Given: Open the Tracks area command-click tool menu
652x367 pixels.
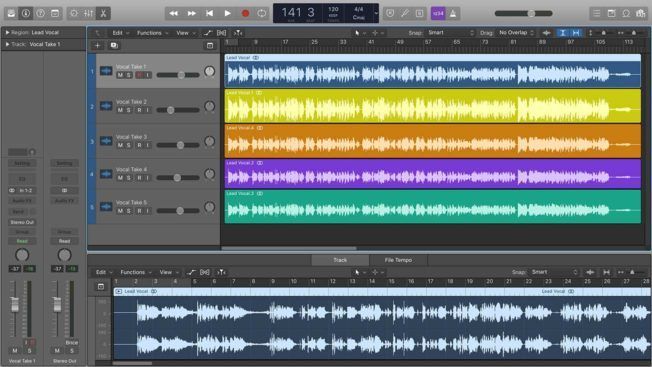Looking at the screenshot, I should point(378,33).
